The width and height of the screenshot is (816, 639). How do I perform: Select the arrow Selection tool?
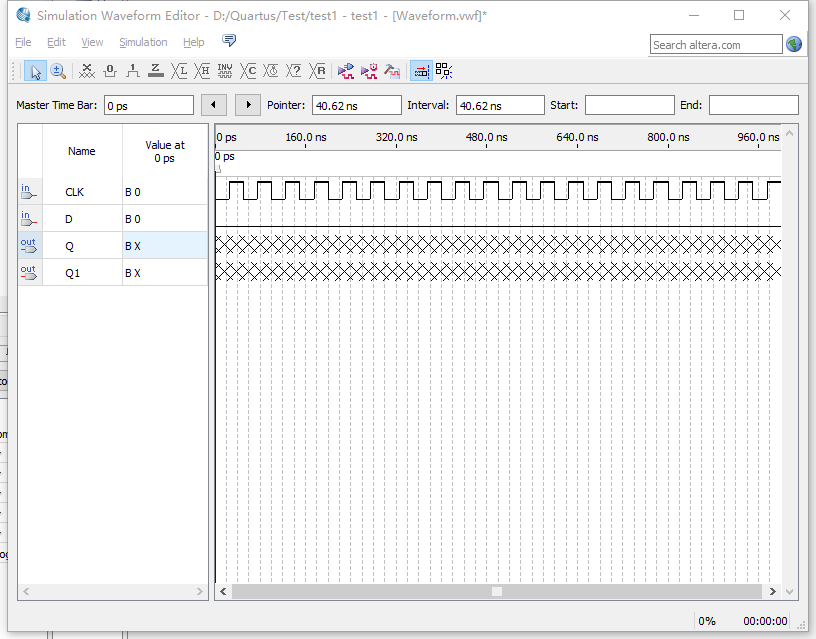[35, 71]
